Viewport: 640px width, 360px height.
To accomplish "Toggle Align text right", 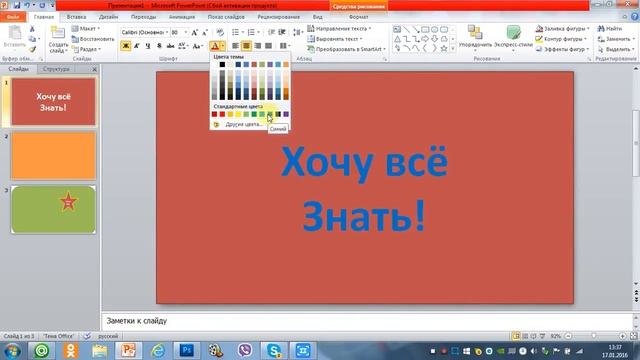I will (258, 46).
